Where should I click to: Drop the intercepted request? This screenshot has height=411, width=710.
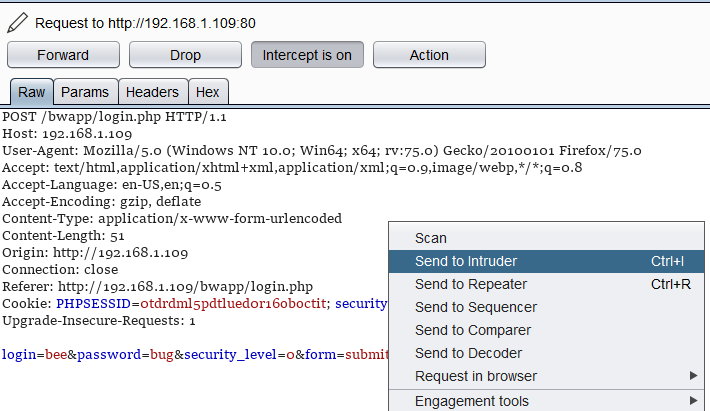click(185, 55)
